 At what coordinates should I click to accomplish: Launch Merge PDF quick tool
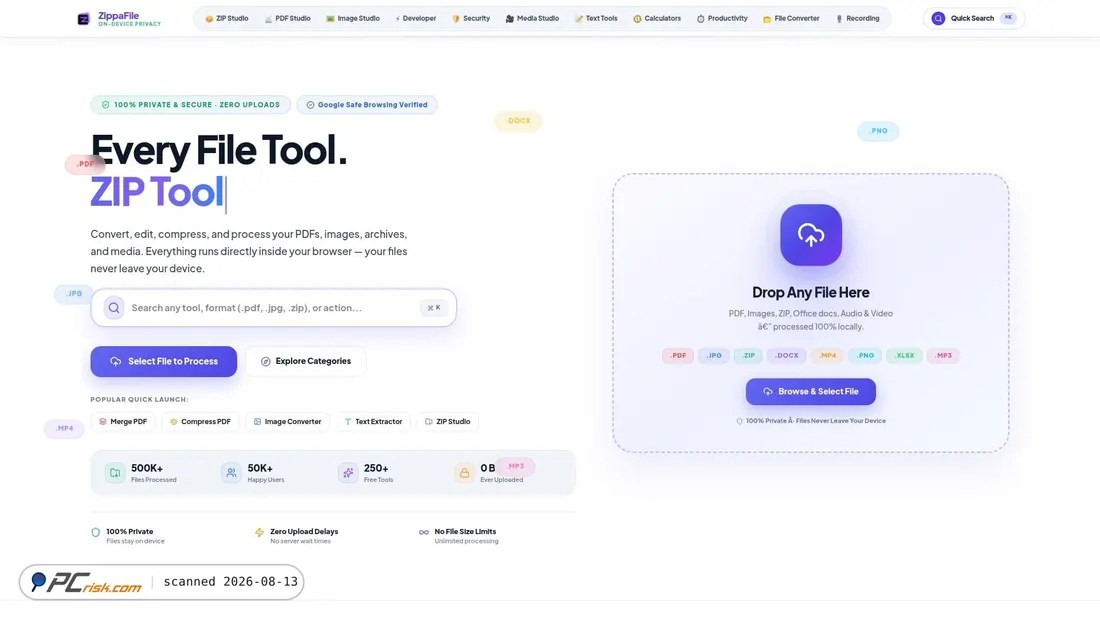coord(123,422)
